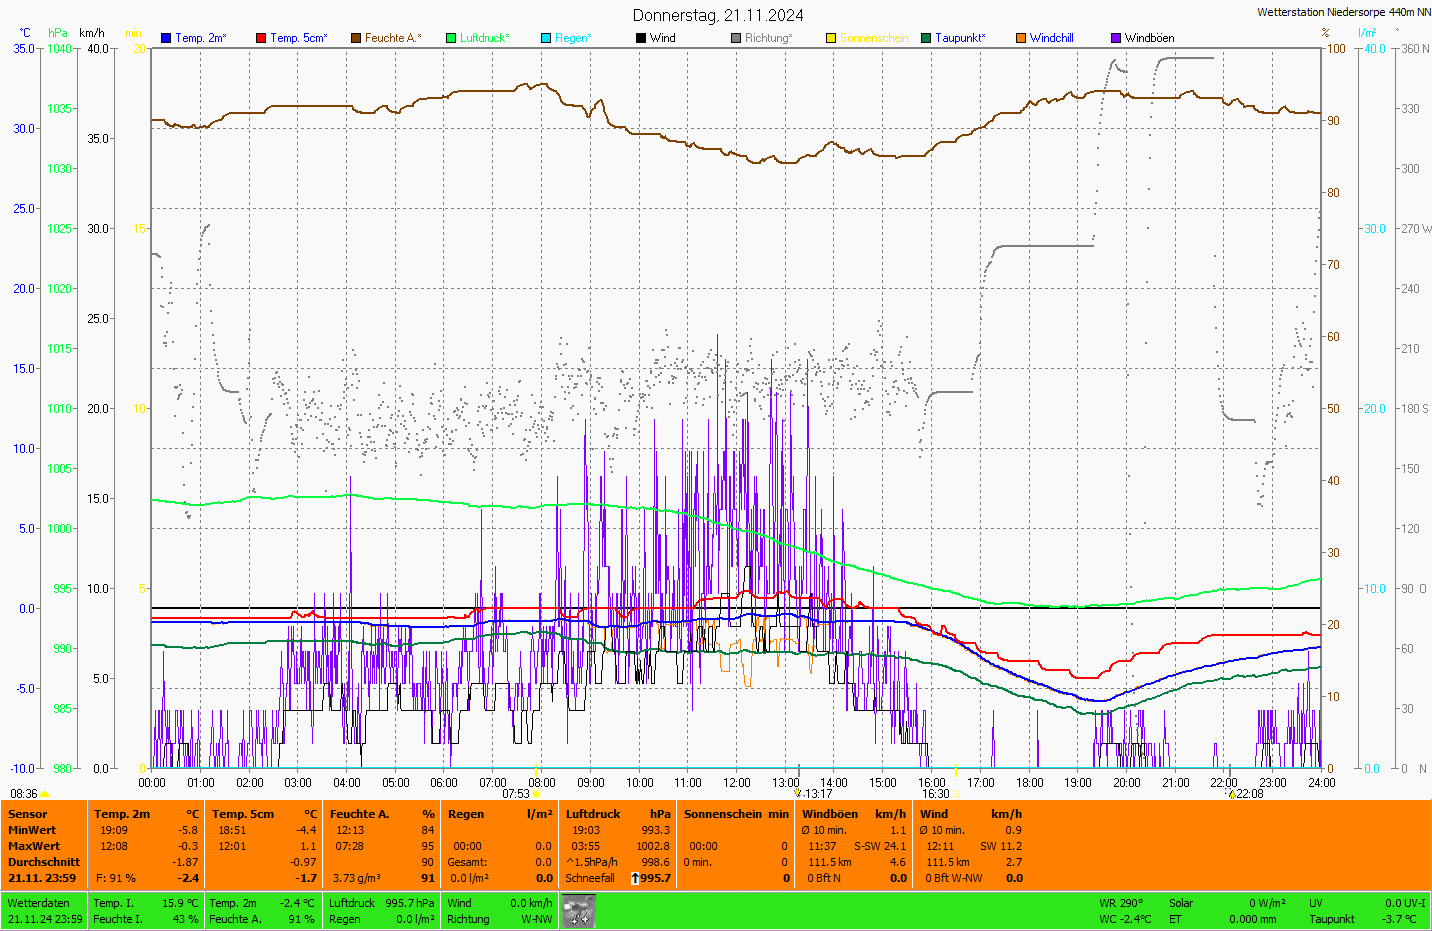
Task: Click the red Temp. 5cm legend square
Action: click(x=261, y=38)
